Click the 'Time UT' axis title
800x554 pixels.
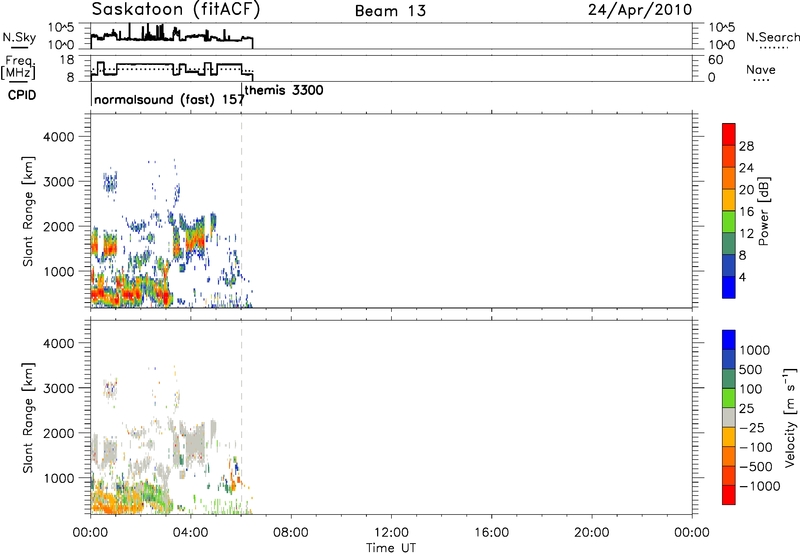click(x=391, y=548)
